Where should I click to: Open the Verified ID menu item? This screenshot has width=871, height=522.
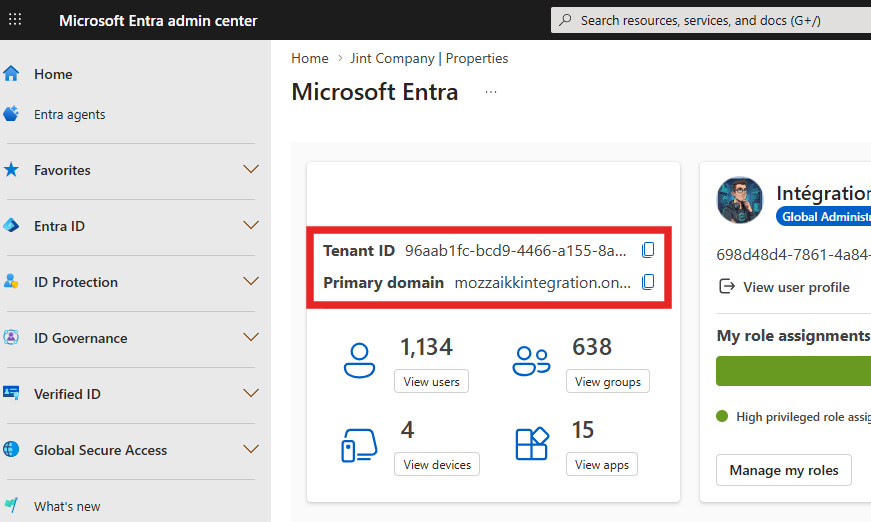(x=67, y=394)
